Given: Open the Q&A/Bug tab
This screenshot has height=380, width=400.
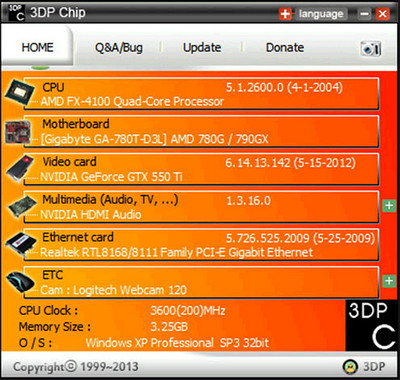Looking at the screenshot, I should coord(119,48).
